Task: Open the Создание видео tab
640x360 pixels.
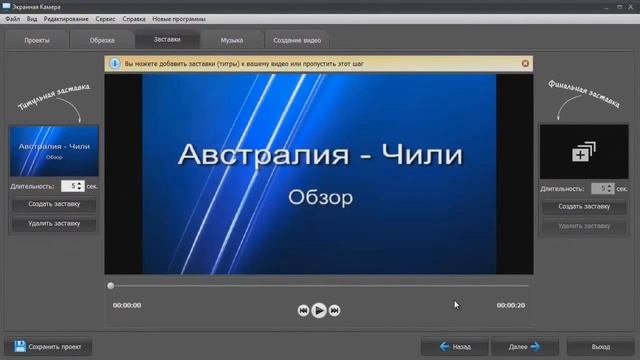Action: pyautogui.click(x=297, y=40)
